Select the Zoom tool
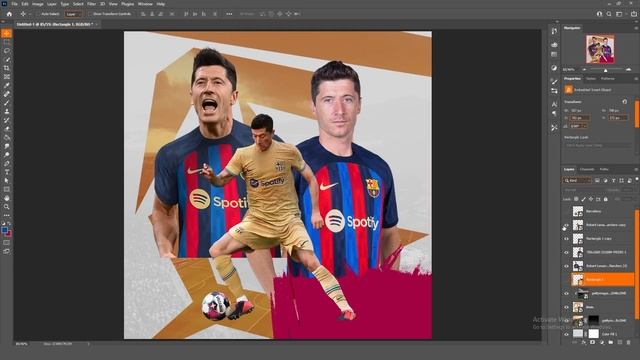This screenshot has height=360, width=640. 7,207
